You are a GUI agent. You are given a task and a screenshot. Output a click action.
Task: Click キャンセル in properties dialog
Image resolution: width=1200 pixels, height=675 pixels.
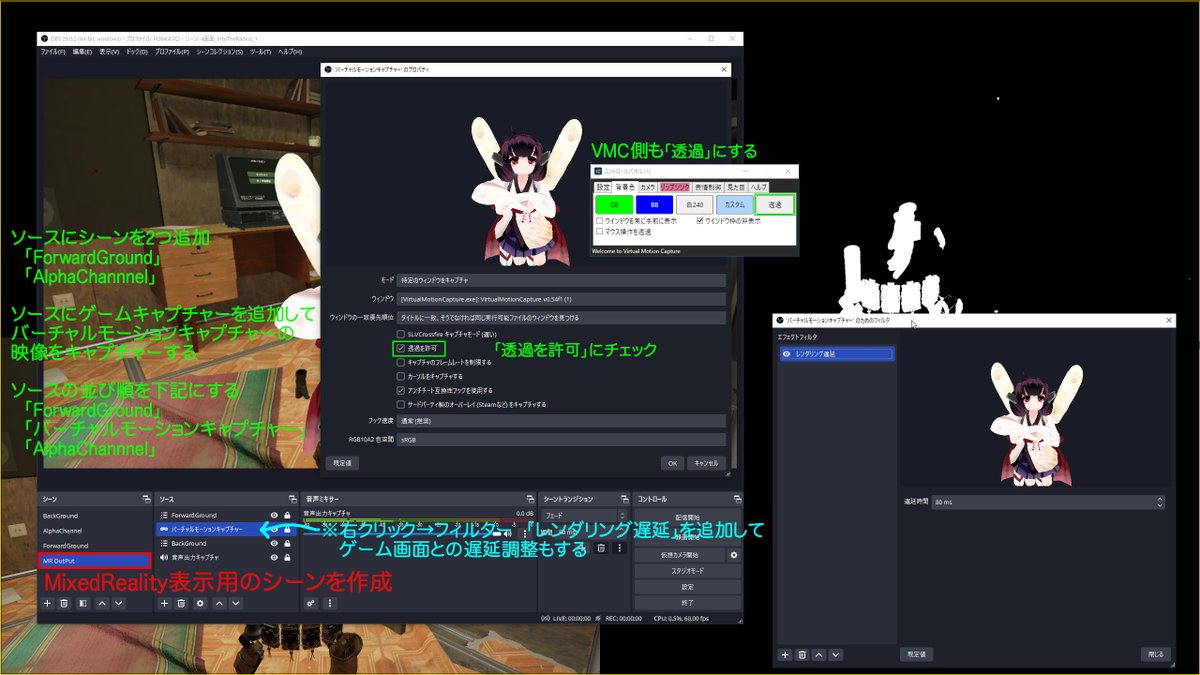pos(707,463)
